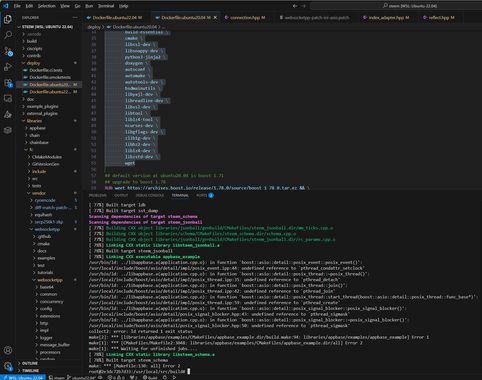Open the Run and Debug view
The image size is (482, 380).
coord(8,67)
